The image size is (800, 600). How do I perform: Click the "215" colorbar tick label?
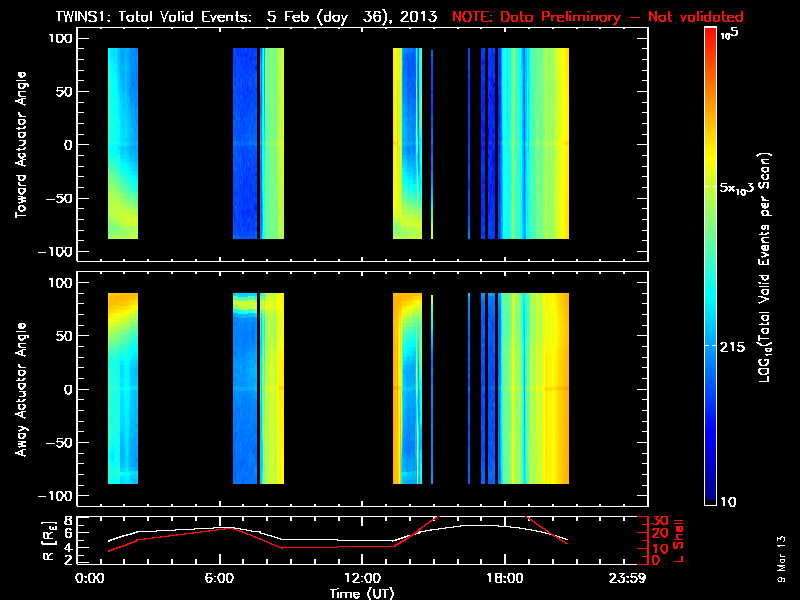tap(732, 347)
